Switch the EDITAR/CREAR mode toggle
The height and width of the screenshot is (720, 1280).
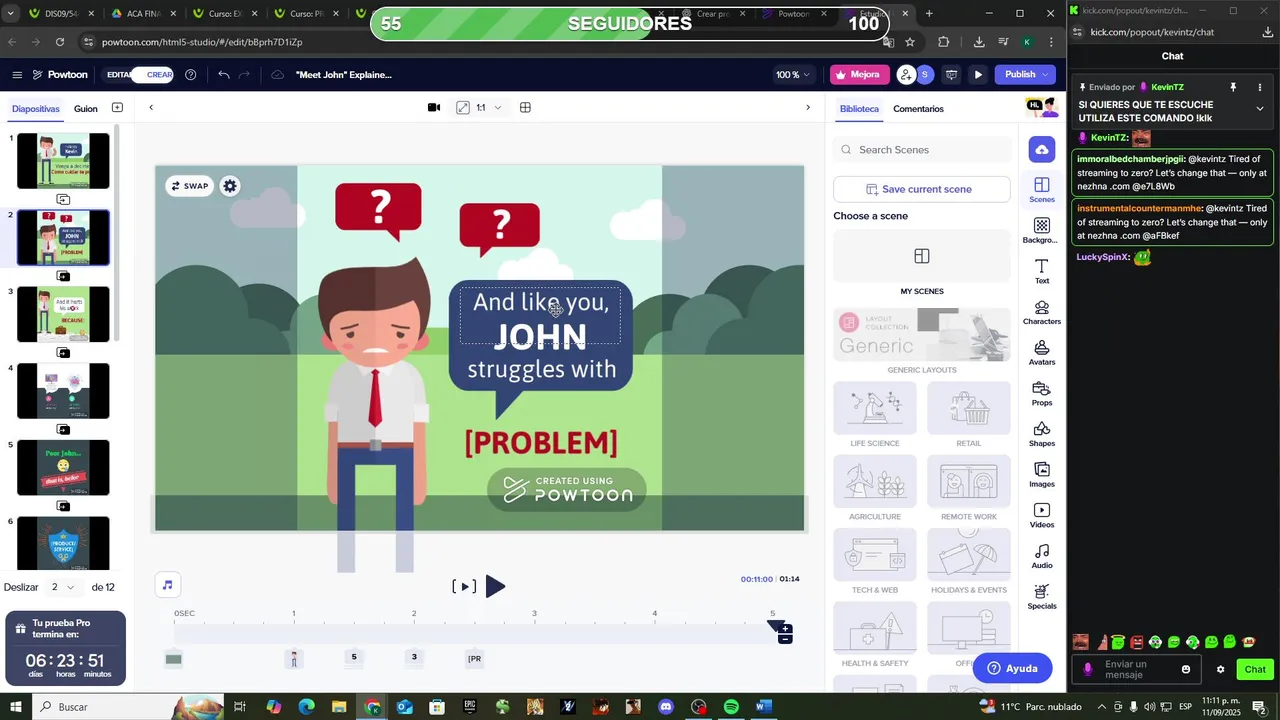pyautogui.click(x=139, y=75)
